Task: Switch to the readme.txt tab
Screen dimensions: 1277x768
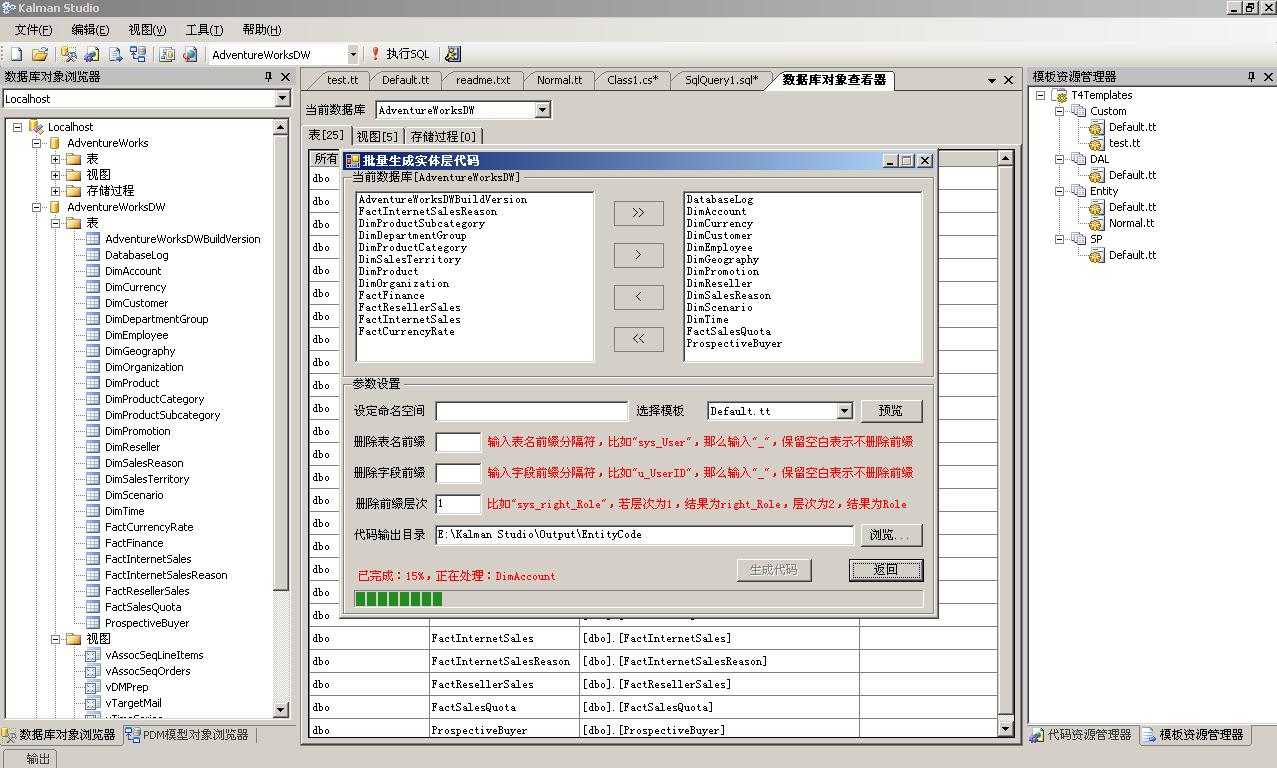Action: click(483, 80)
